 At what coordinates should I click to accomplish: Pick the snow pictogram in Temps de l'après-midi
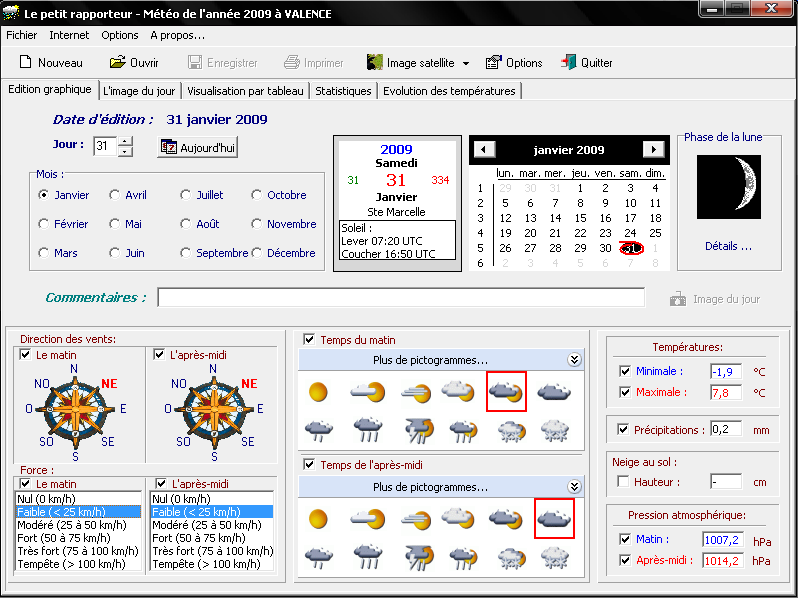pos(557,556)
